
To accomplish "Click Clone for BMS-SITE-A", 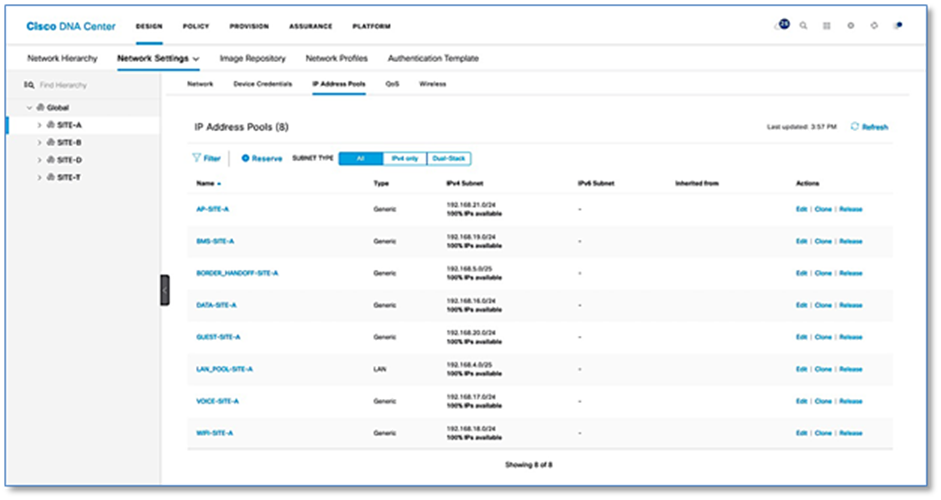I will point(823,241).
